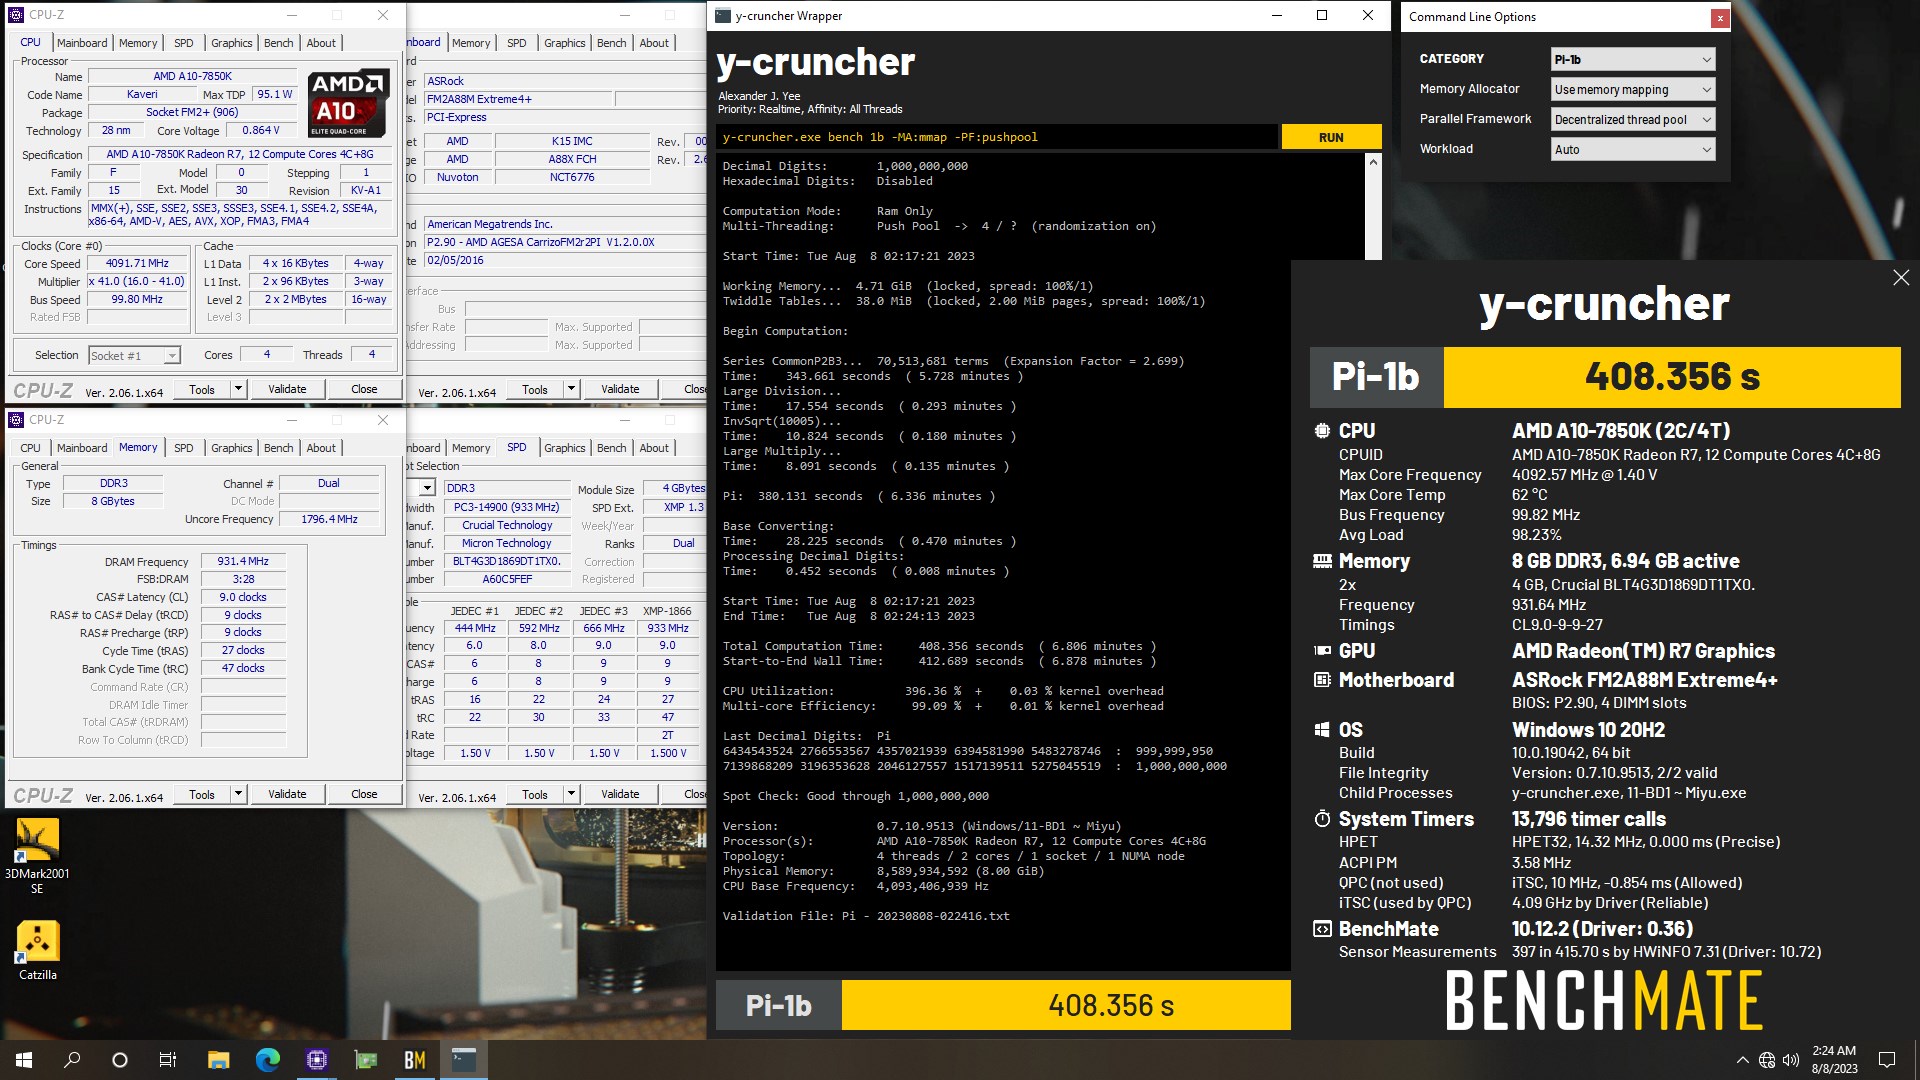Expand the Category dropdown showing Pi-1b

(x=1633, y=59)
